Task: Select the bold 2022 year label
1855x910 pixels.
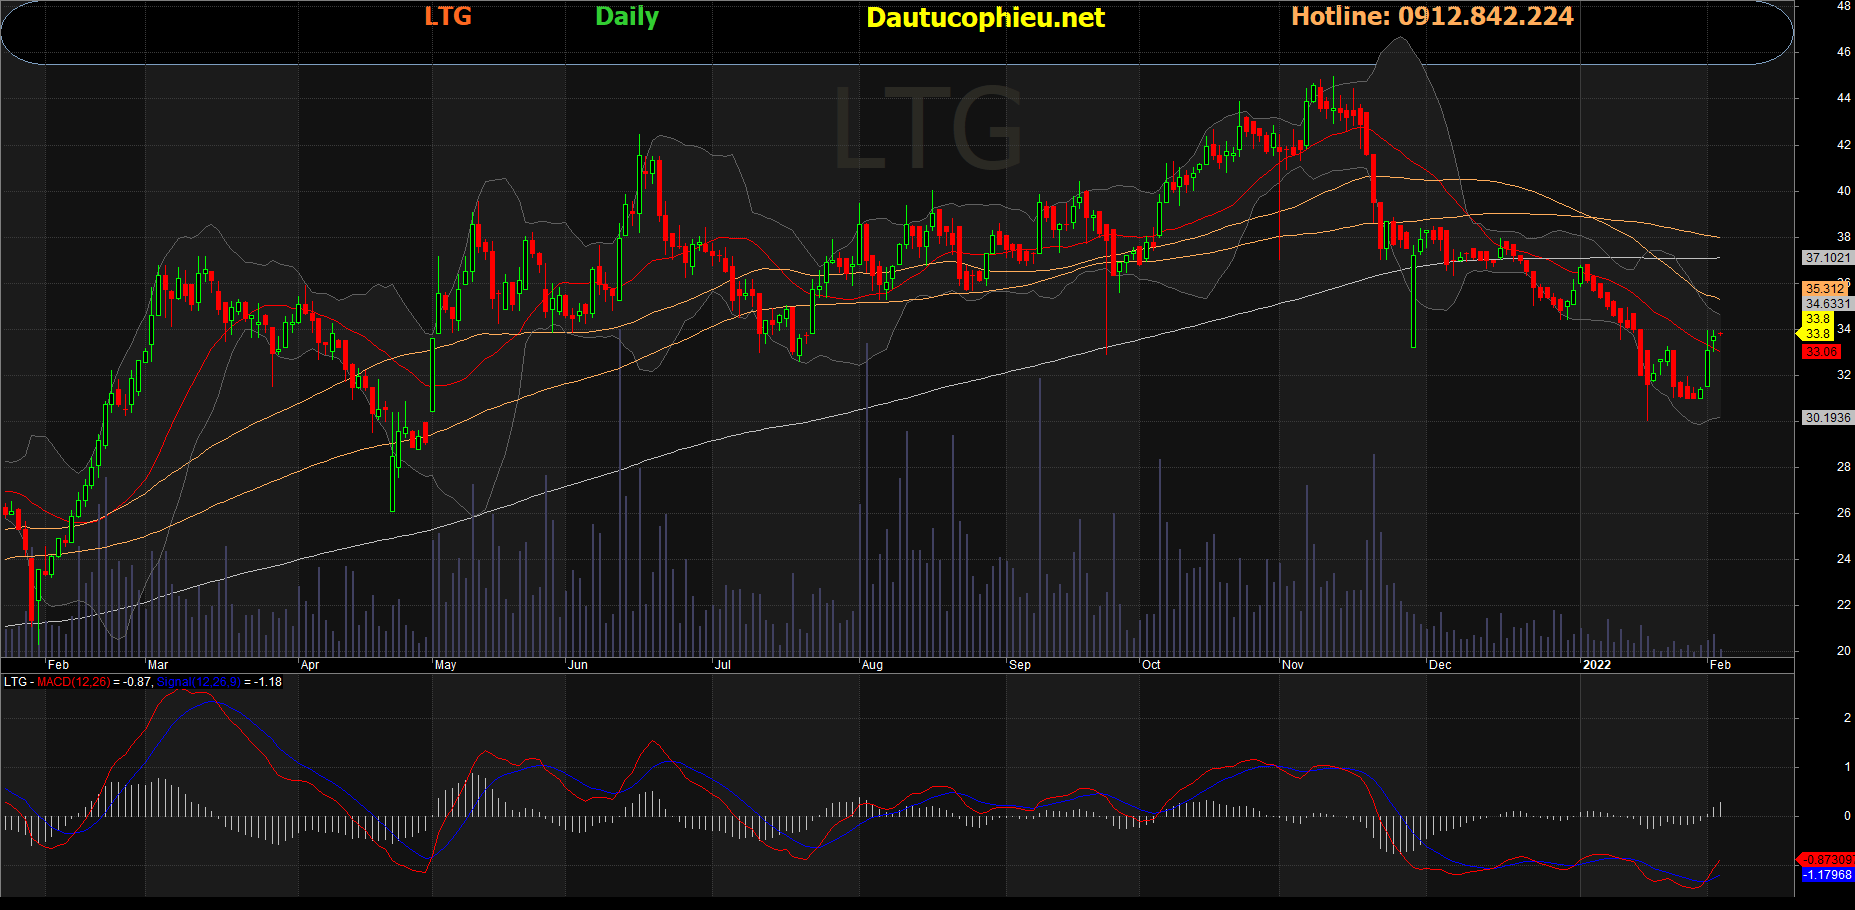Action: 1597,665
